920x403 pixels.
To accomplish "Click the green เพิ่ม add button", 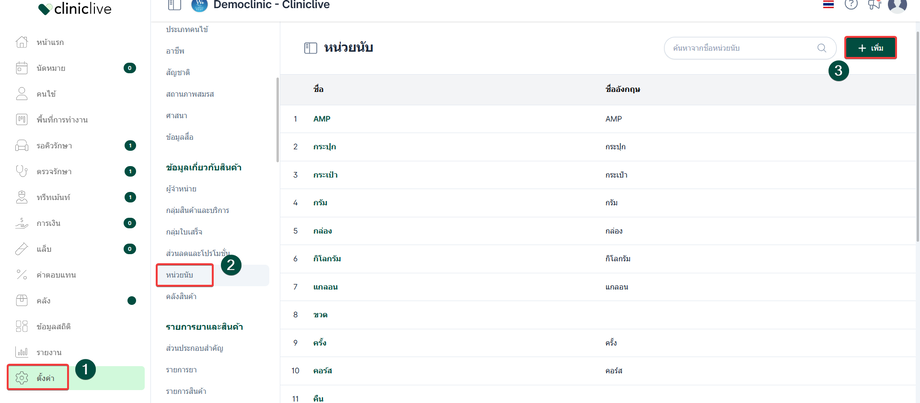I will (x=870, y=48).
